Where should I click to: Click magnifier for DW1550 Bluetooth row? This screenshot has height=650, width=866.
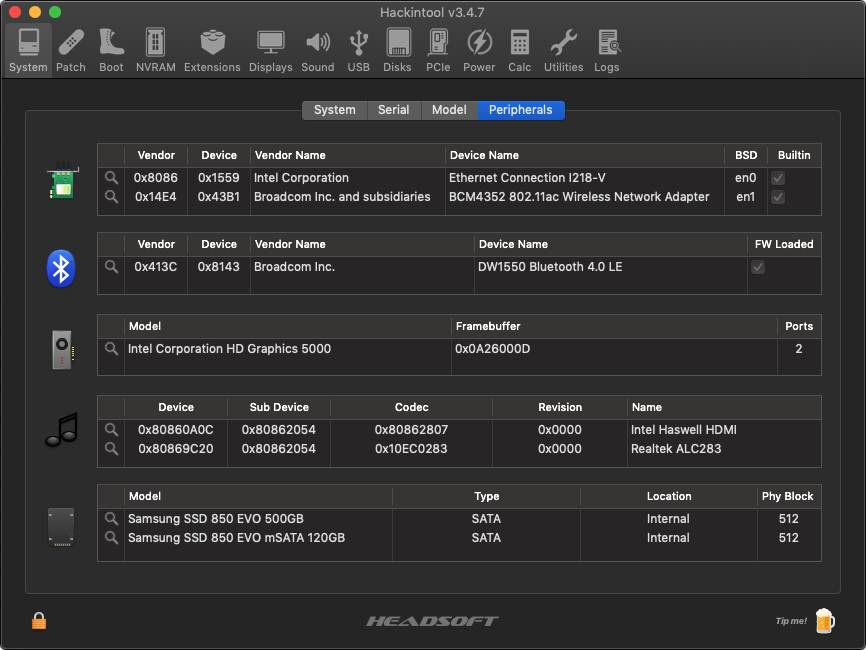pos(111,267)
